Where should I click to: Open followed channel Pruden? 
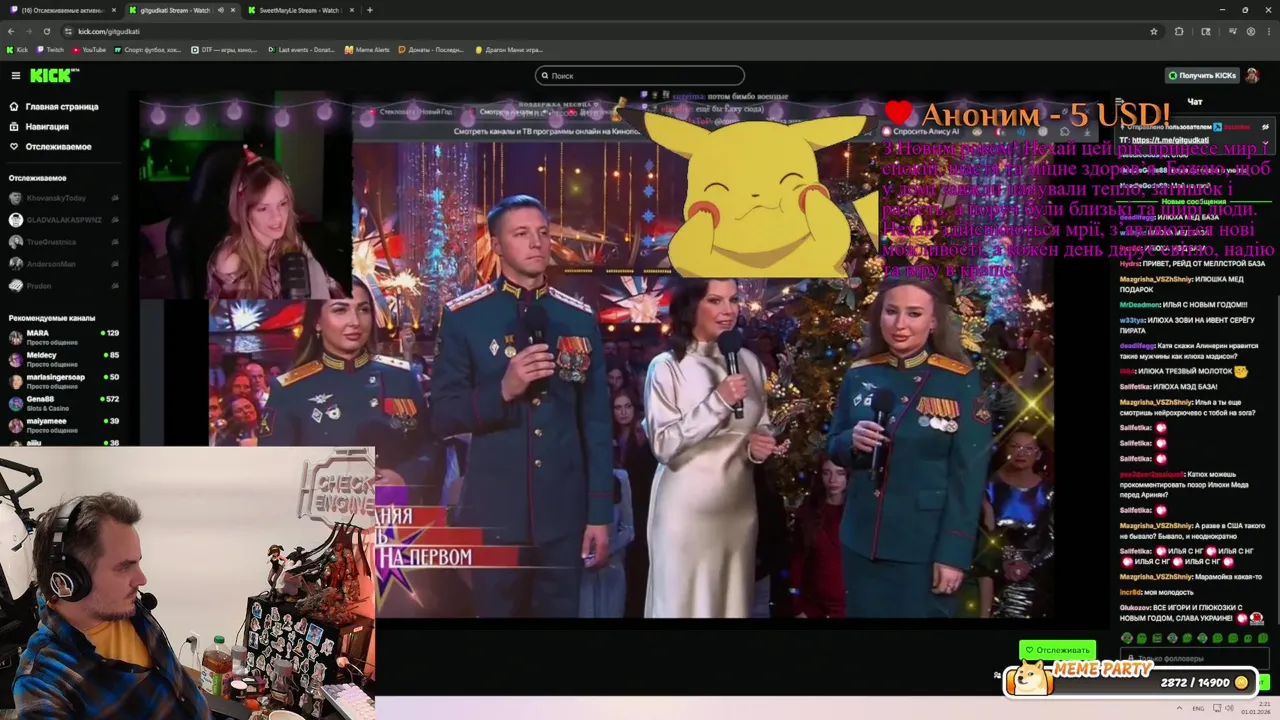[63, 286]
